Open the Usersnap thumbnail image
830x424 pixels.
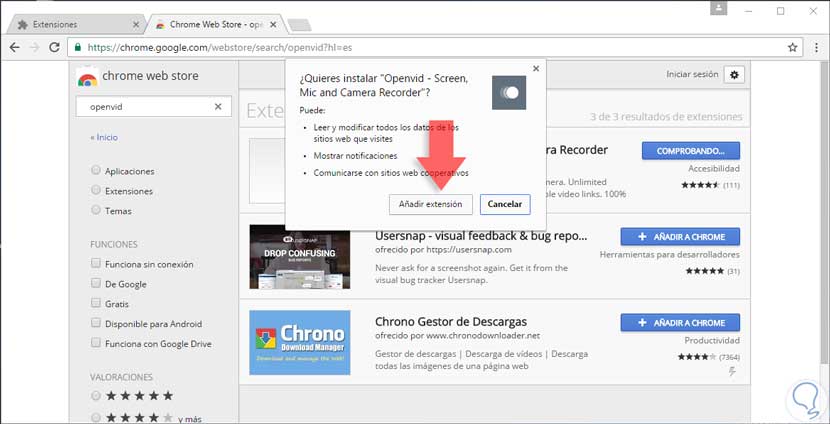pyautogui.click(x=300, y=257)
